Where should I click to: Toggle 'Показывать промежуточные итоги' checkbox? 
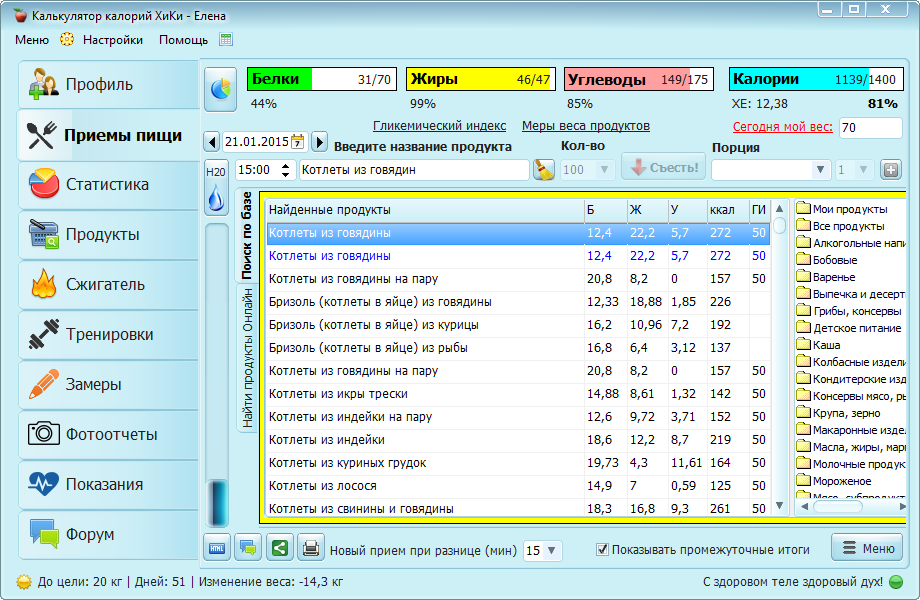click(x=602, y=549)
